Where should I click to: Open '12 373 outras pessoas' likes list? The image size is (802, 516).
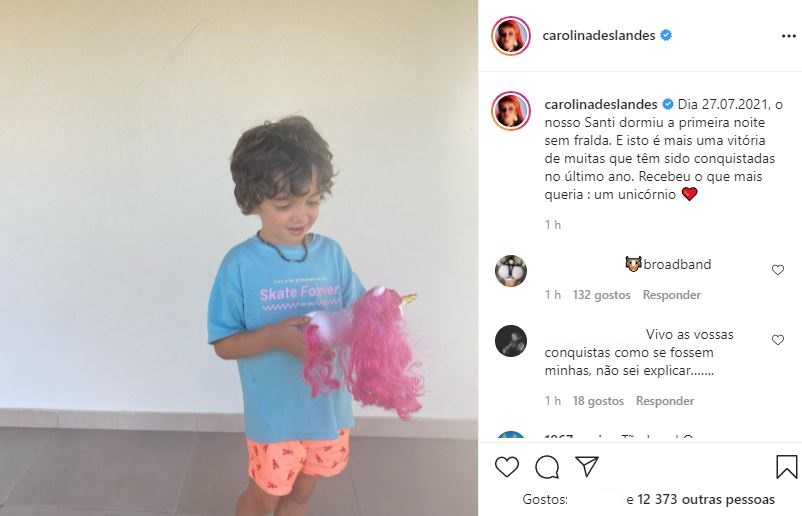[706, 499]
